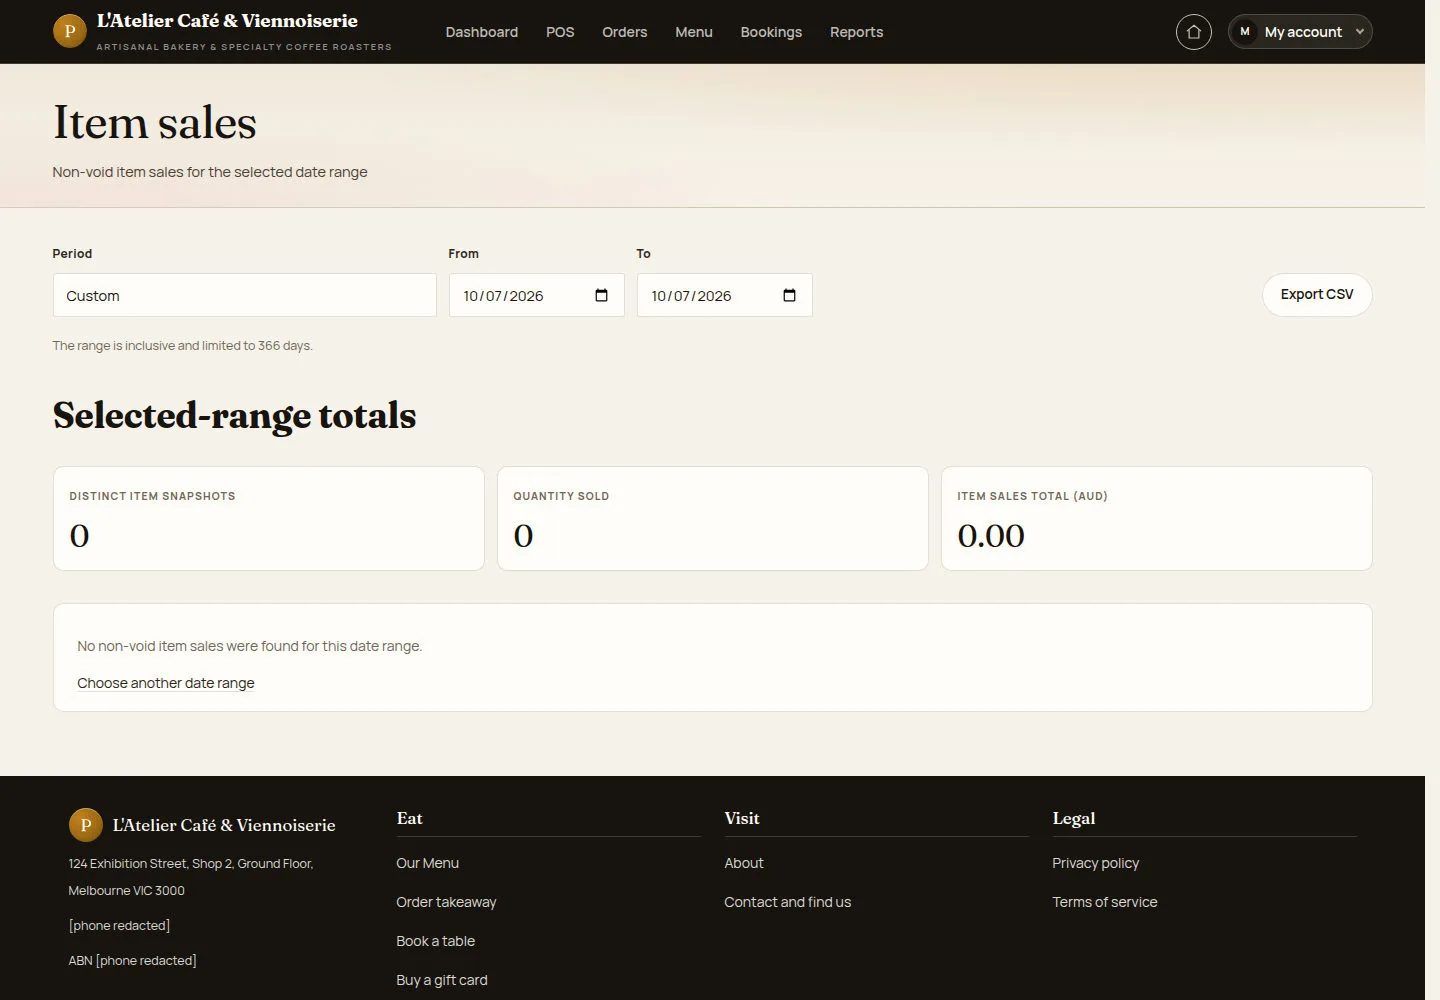Click the No non-void item sales message
Screen dimensions: 1440x1000
point(250,646)
